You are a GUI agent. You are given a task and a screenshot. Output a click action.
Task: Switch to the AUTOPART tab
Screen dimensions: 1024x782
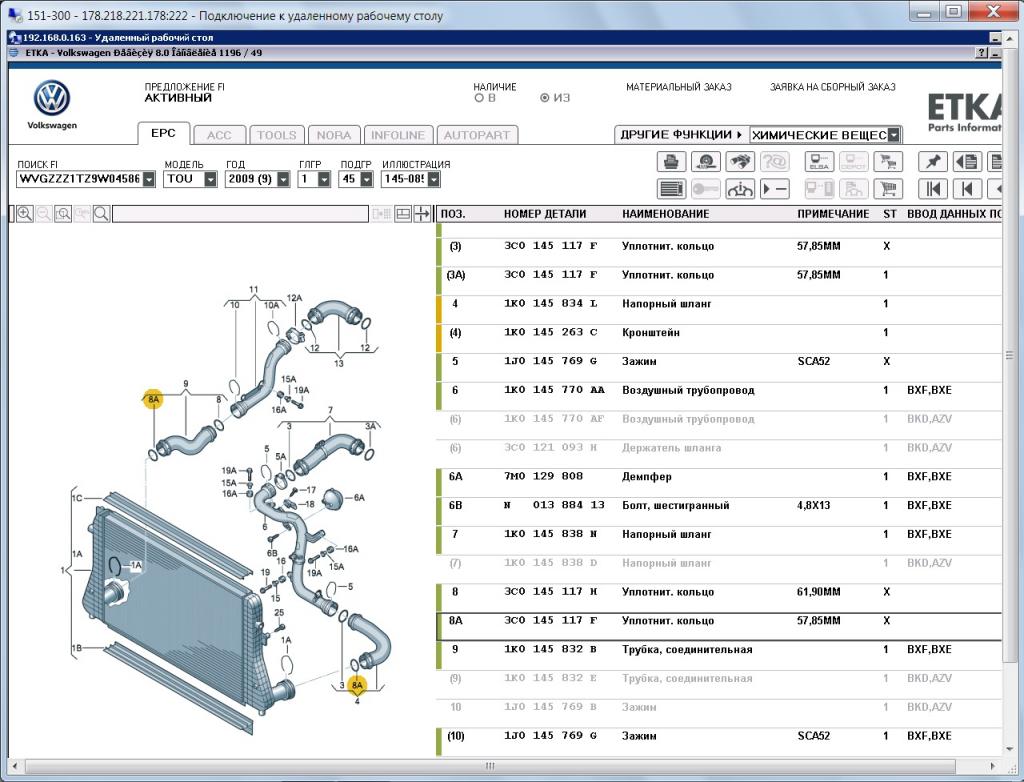[477, 135]
